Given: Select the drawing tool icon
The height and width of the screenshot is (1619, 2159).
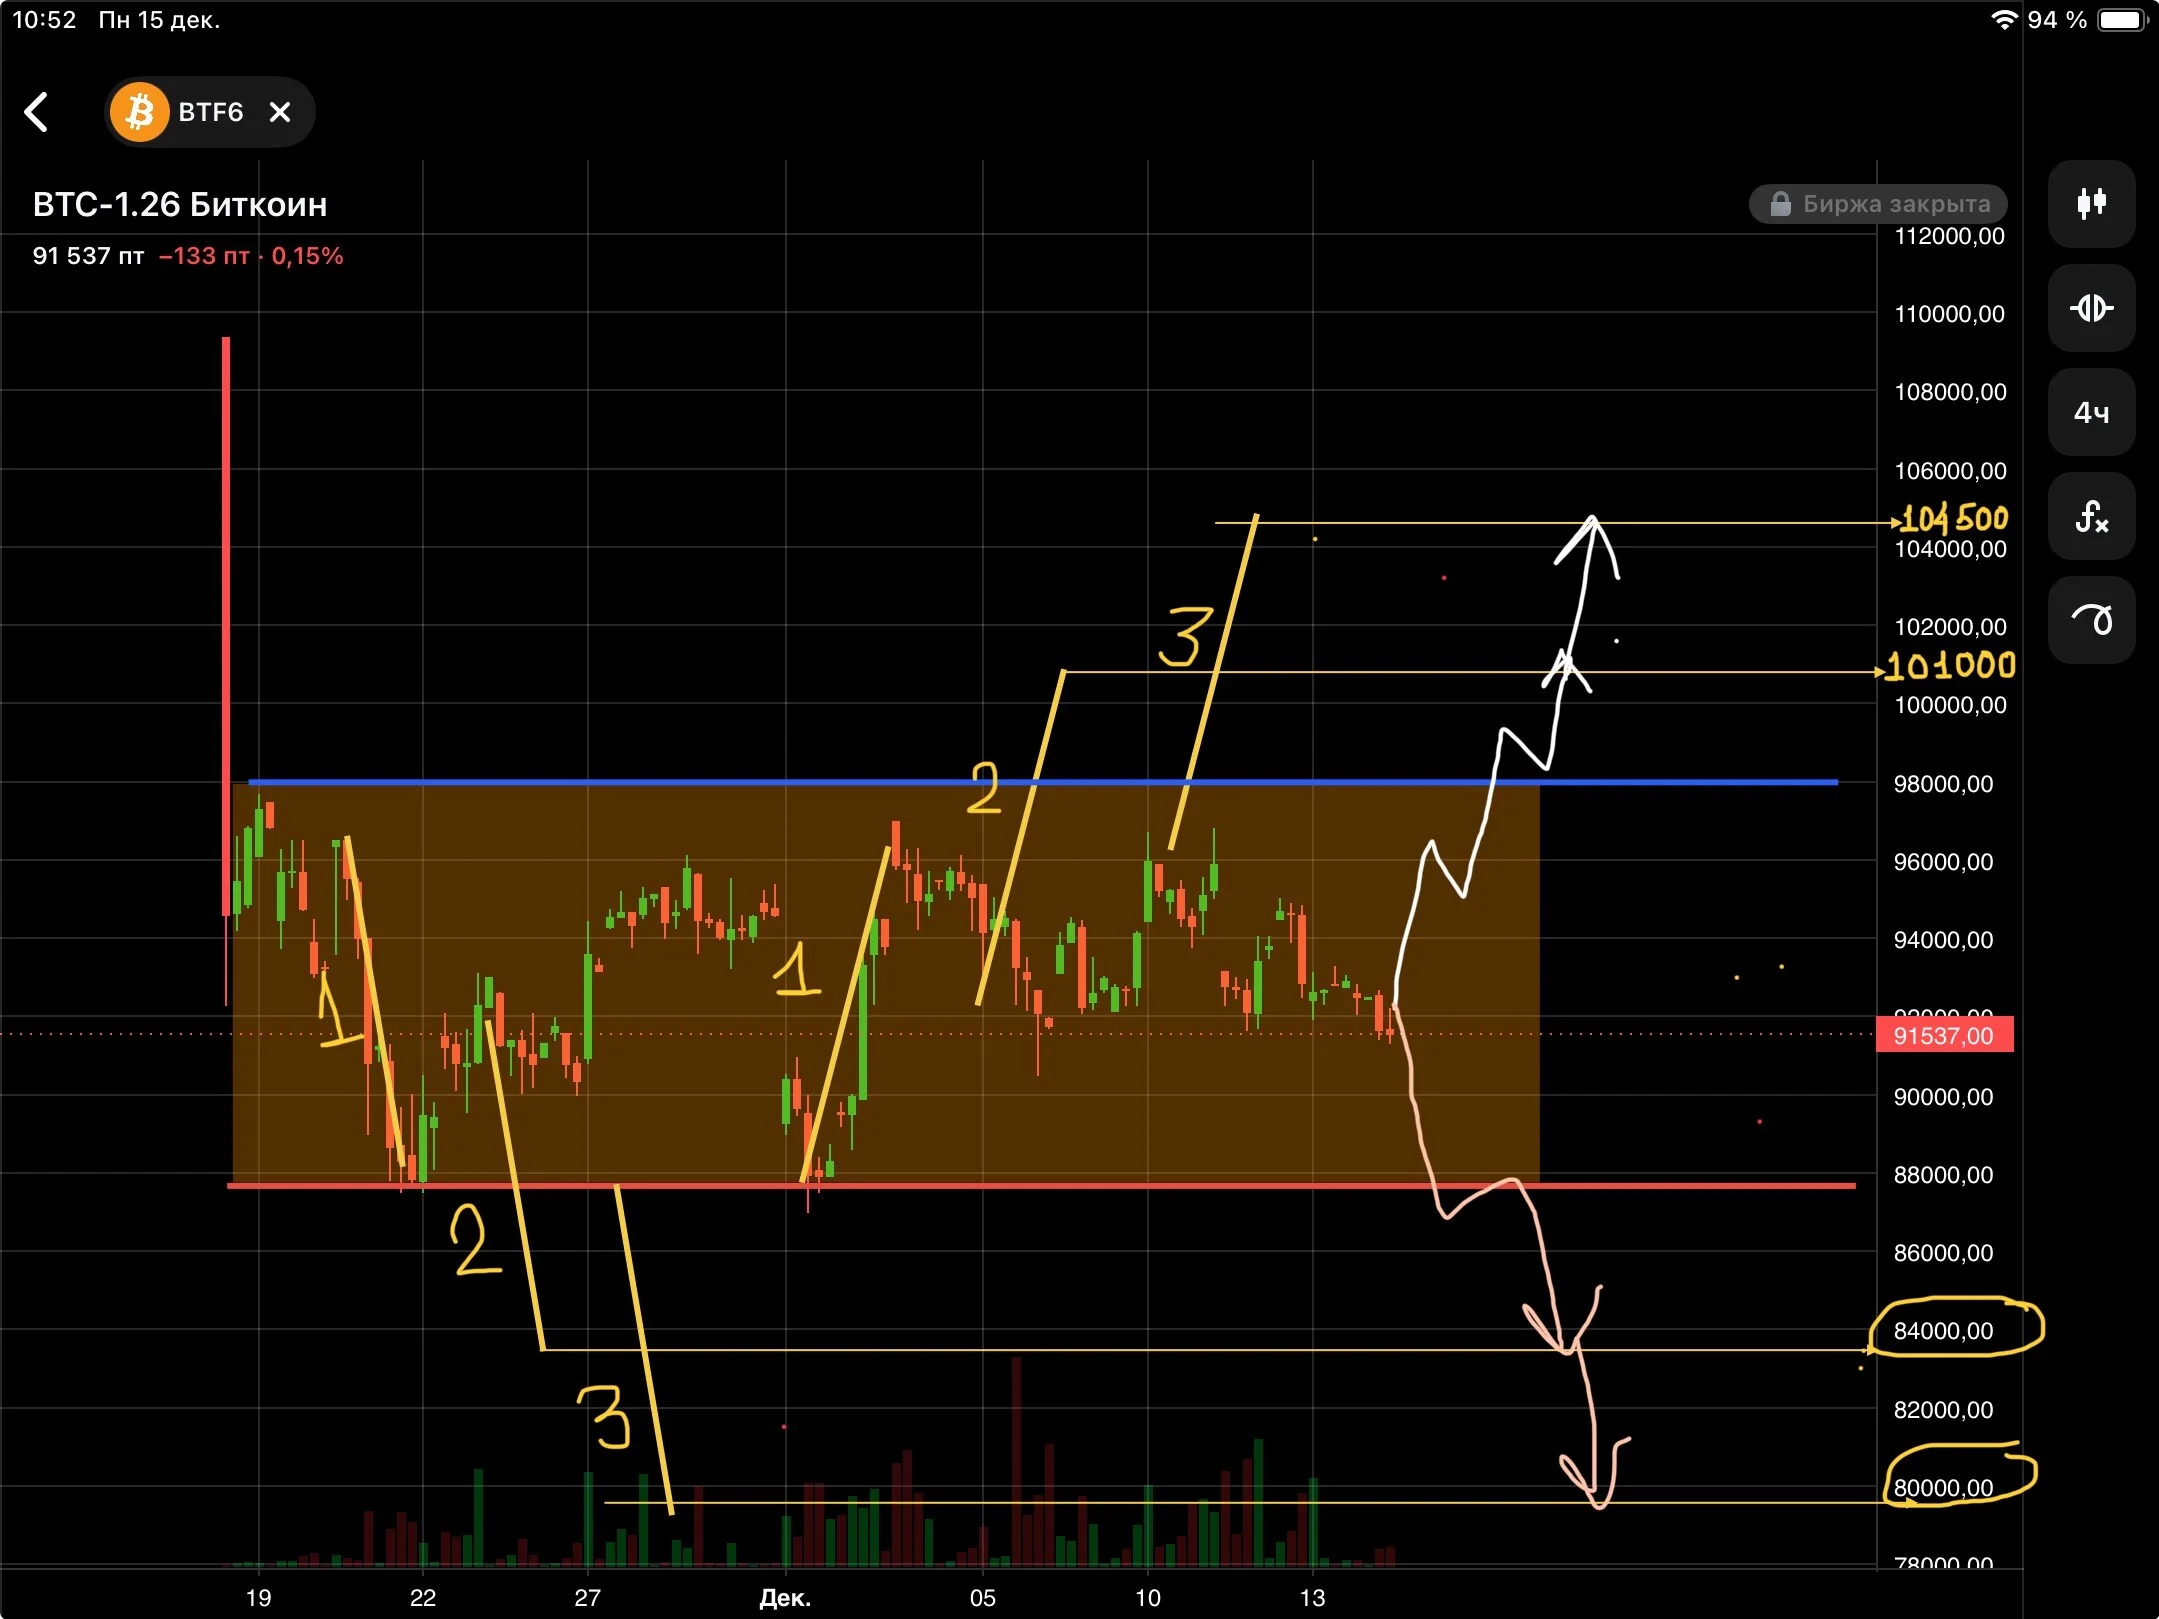Looking at the screenshot, I should point(2091,620).
